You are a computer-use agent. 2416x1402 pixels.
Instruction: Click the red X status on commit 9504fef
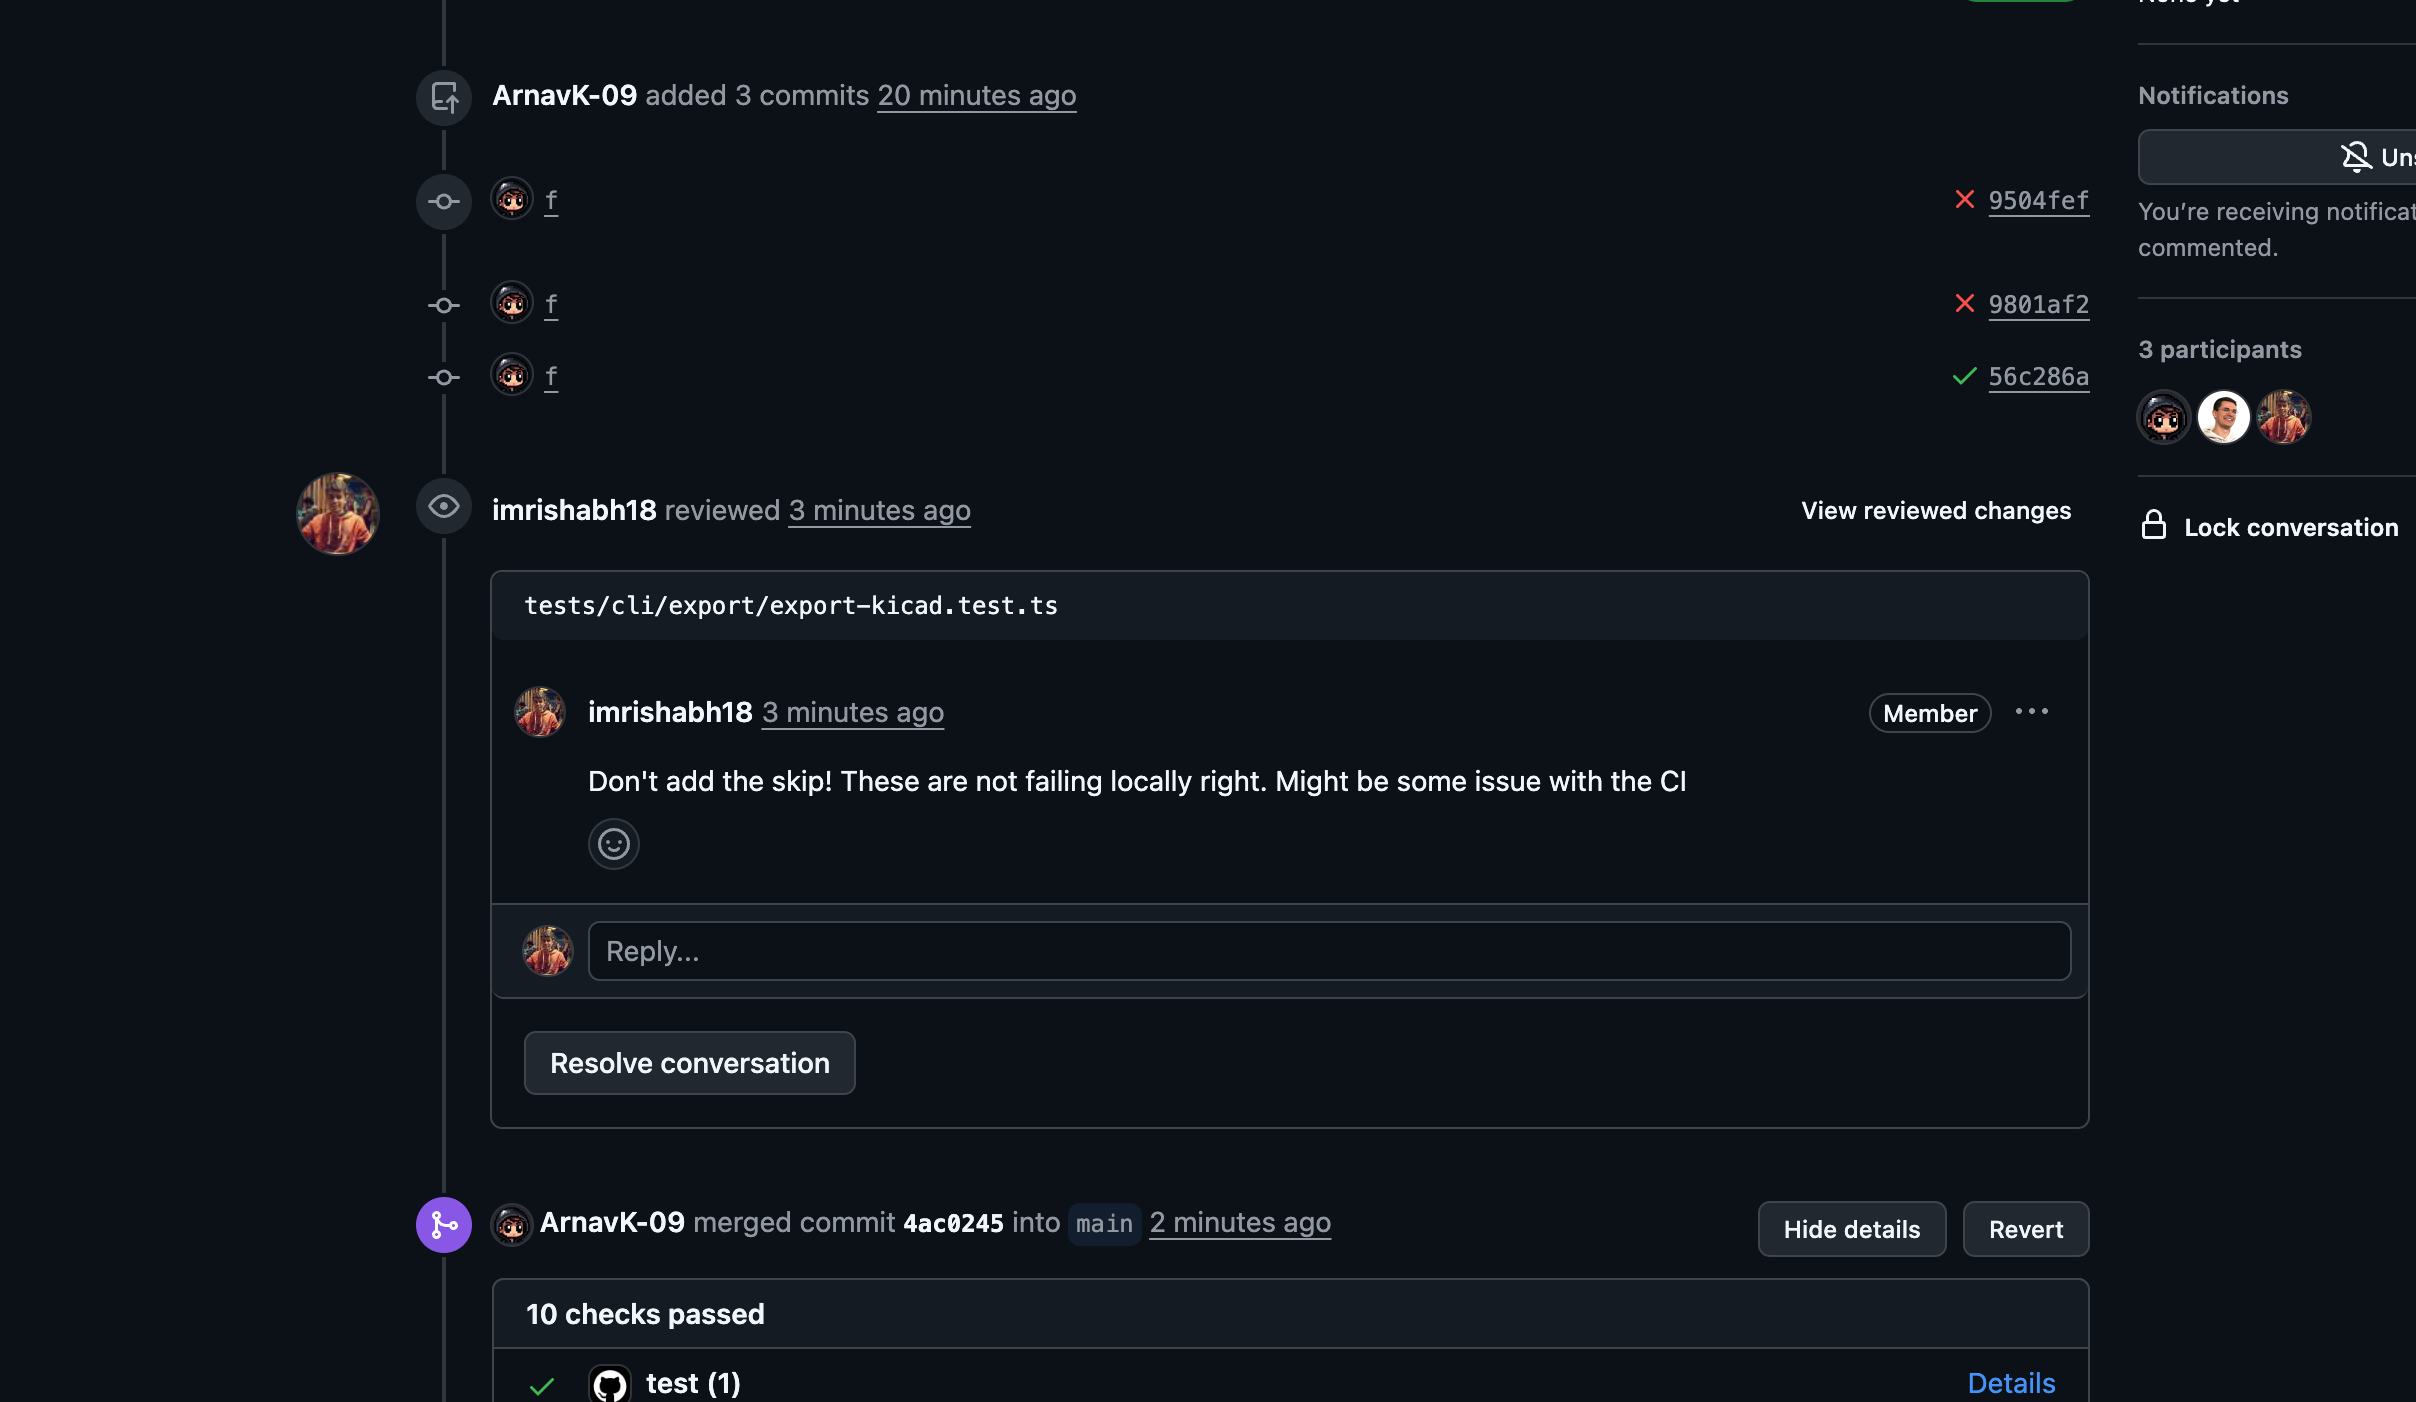[1964, 200]
